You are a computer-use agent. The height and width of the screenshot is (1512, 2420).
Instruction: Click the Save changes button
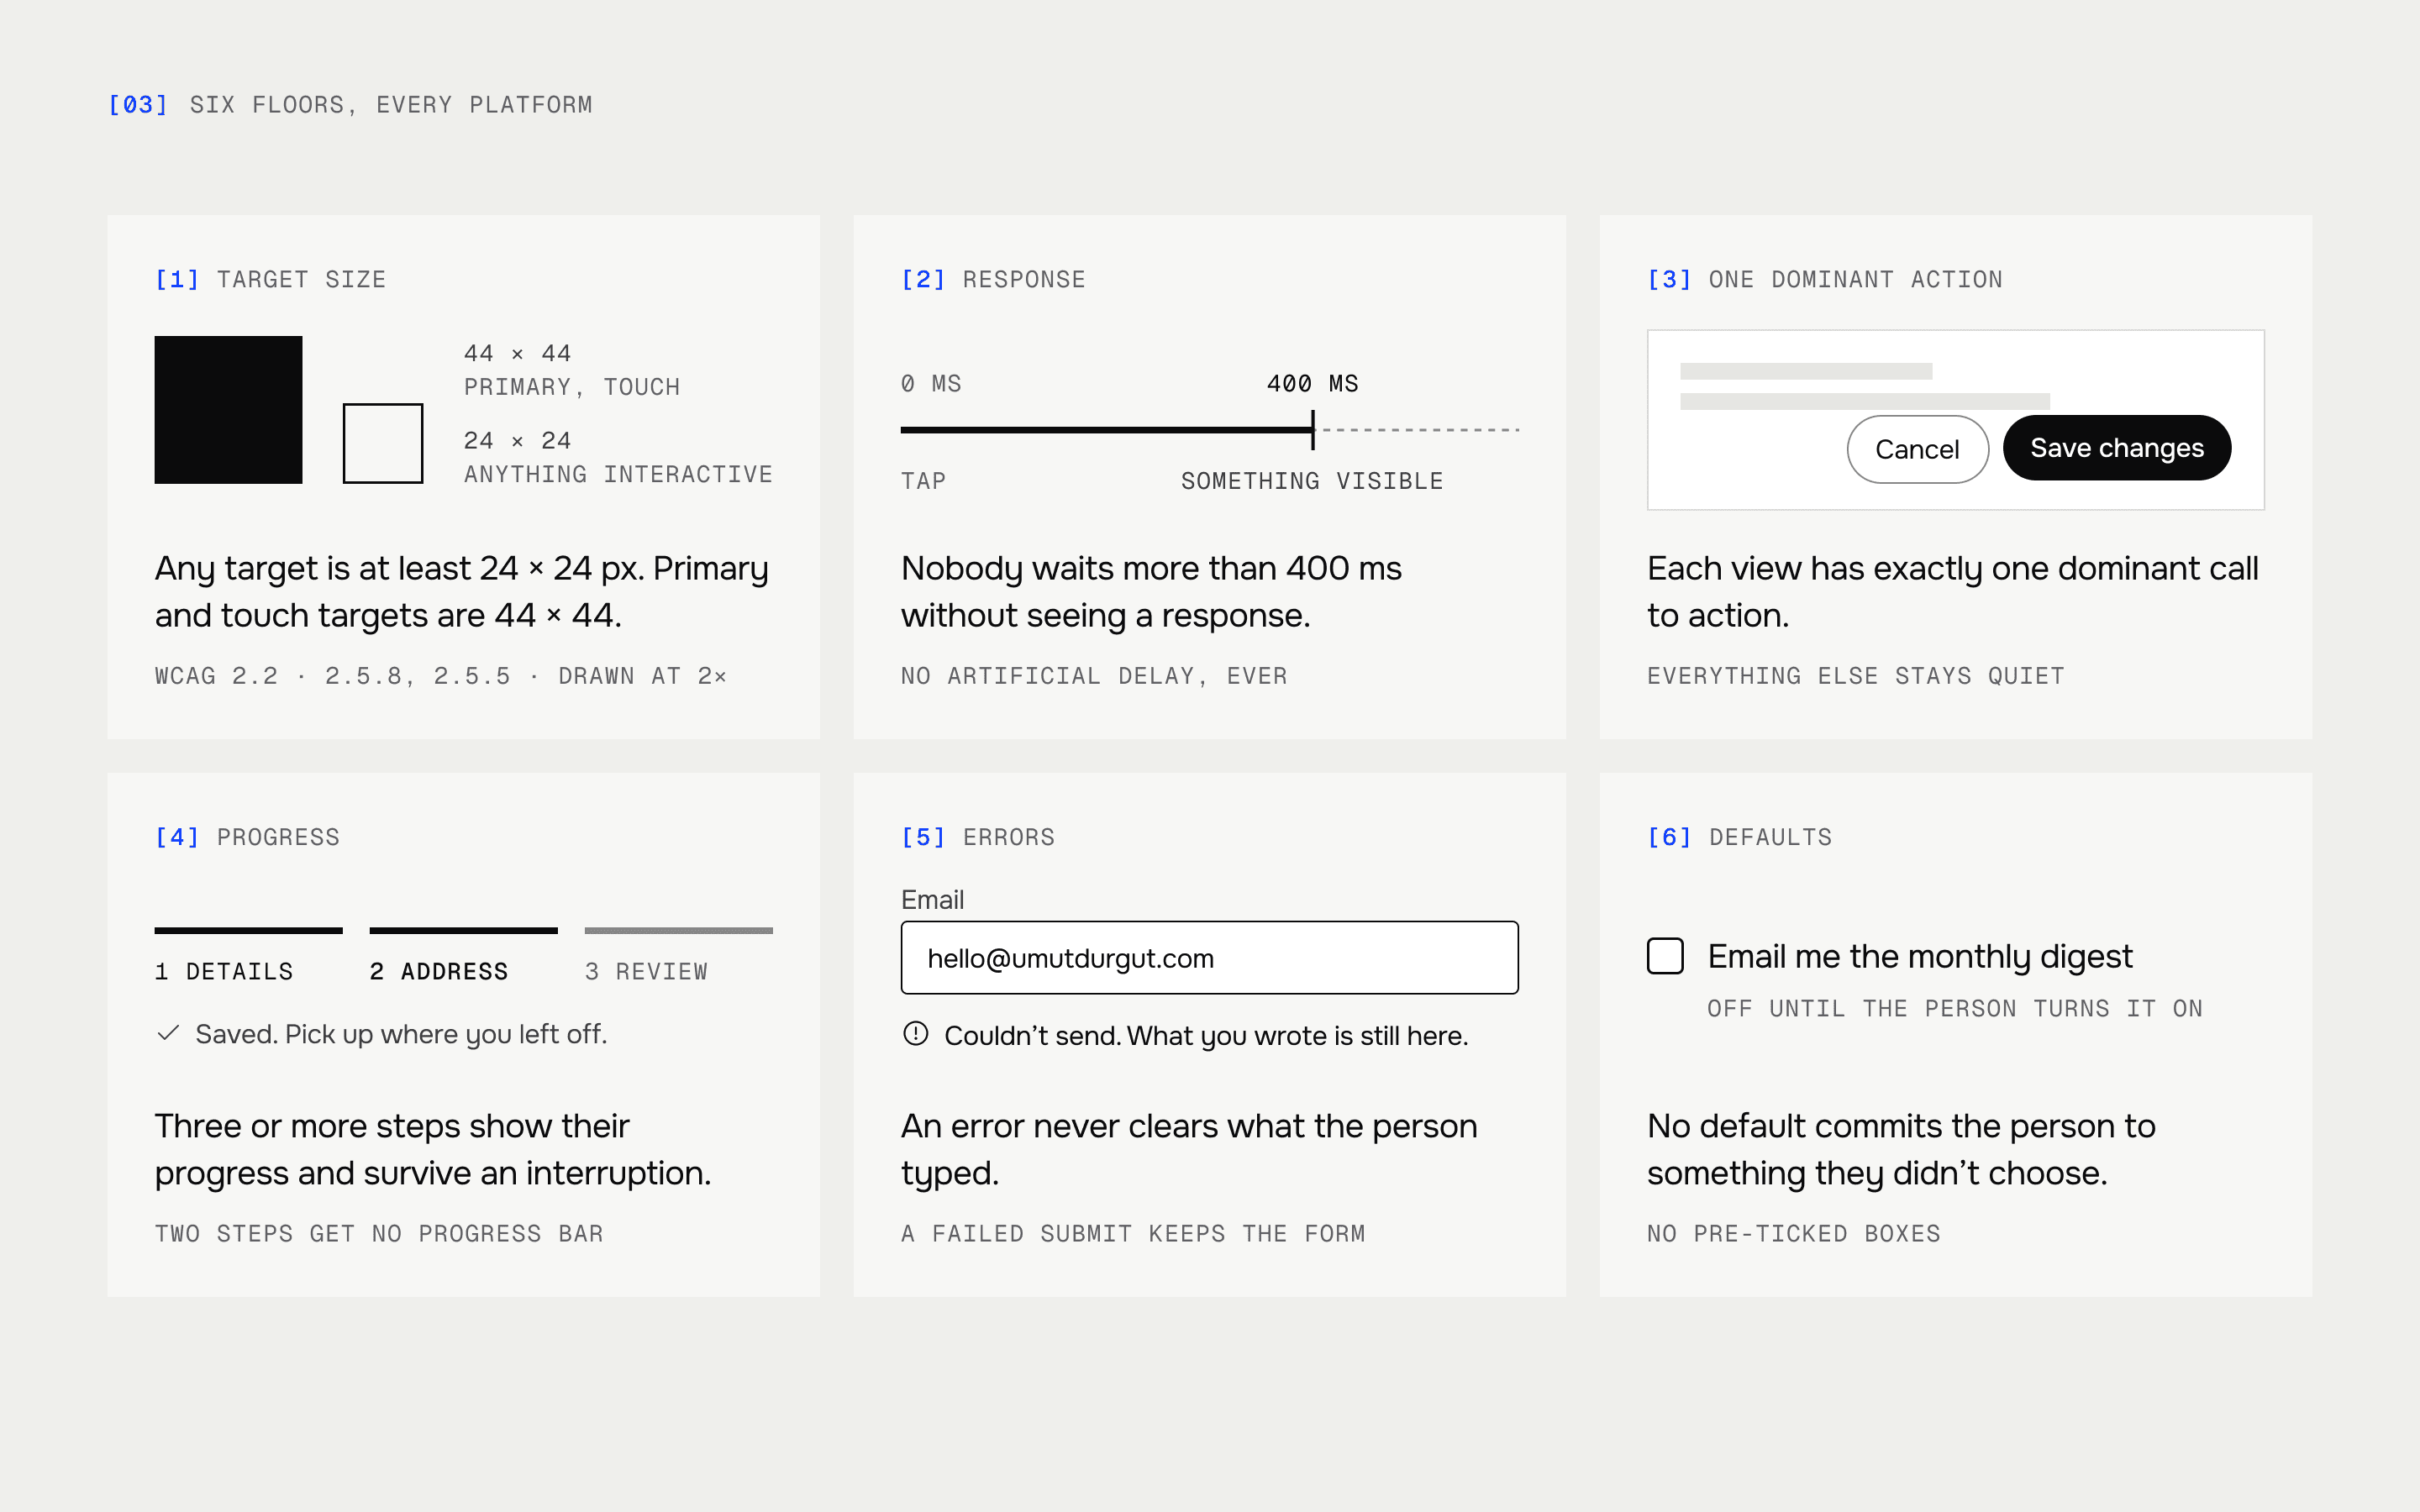coord(2116,448)
